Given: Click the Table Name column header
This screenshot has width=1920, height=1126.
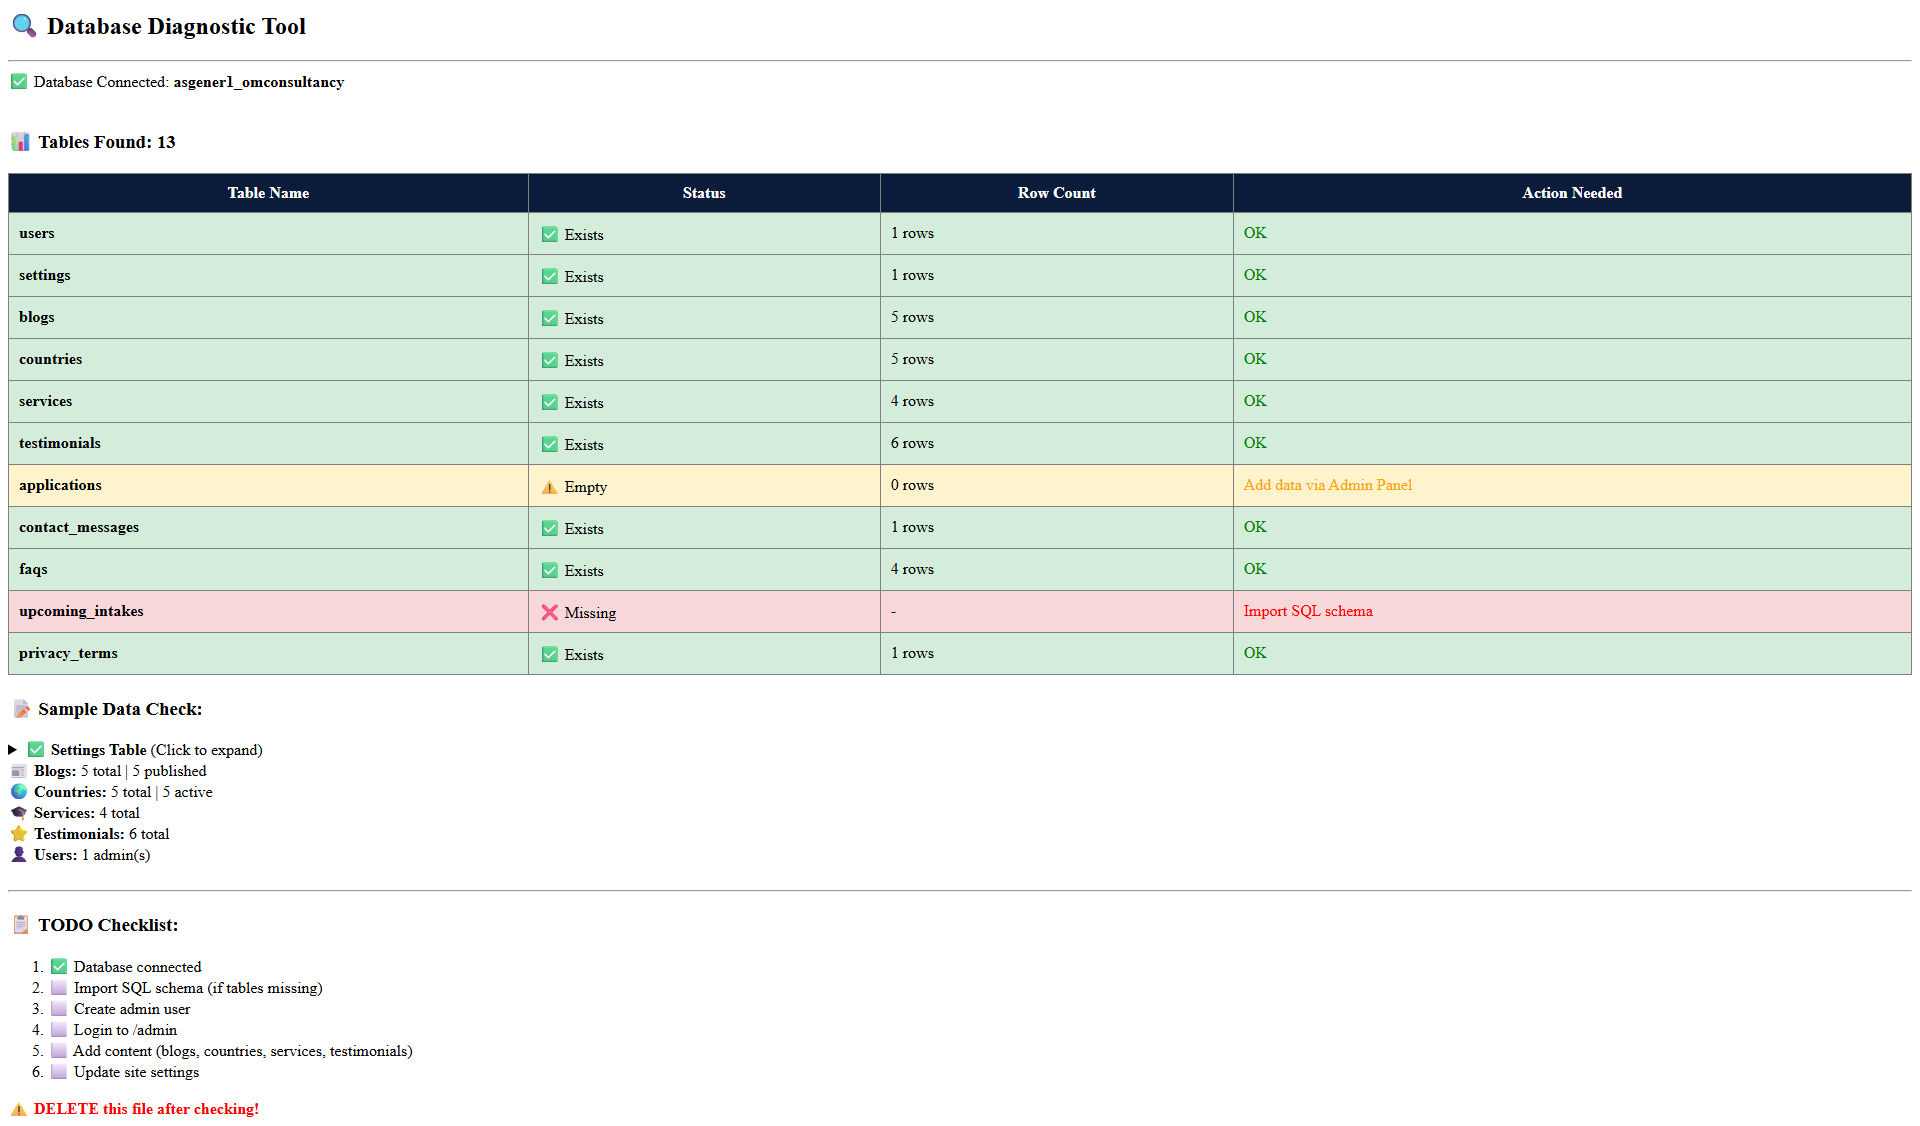Looking at the screenshot, I should click(x=268, y=193).
